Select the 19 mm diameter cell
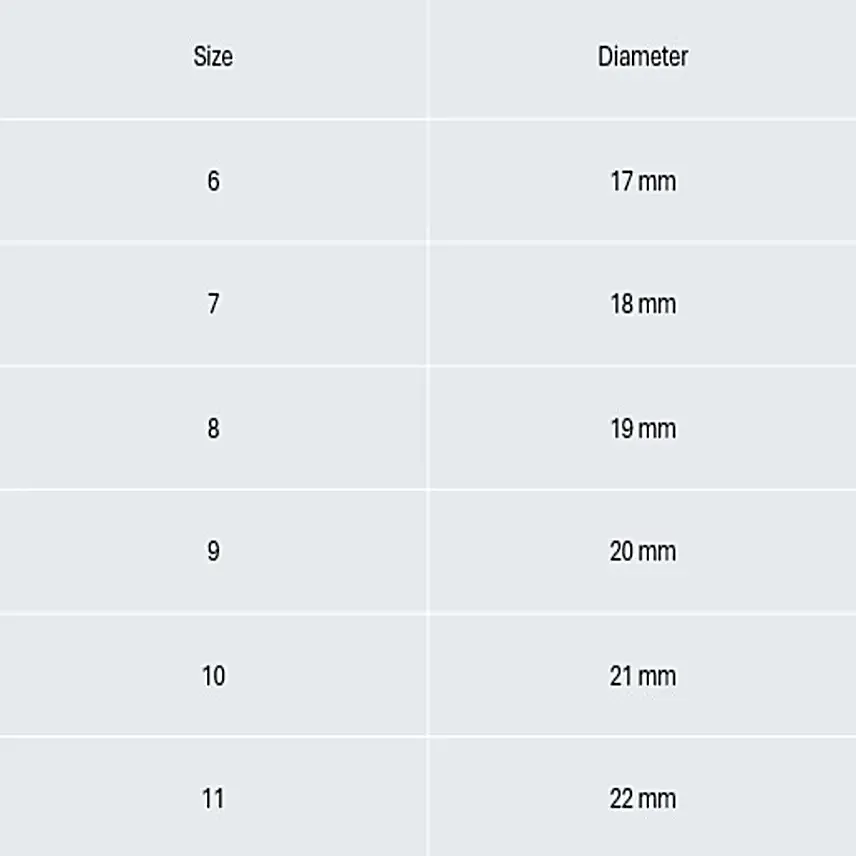The height and width of the screenshot is (856, 856). click(x=643, y=429)
